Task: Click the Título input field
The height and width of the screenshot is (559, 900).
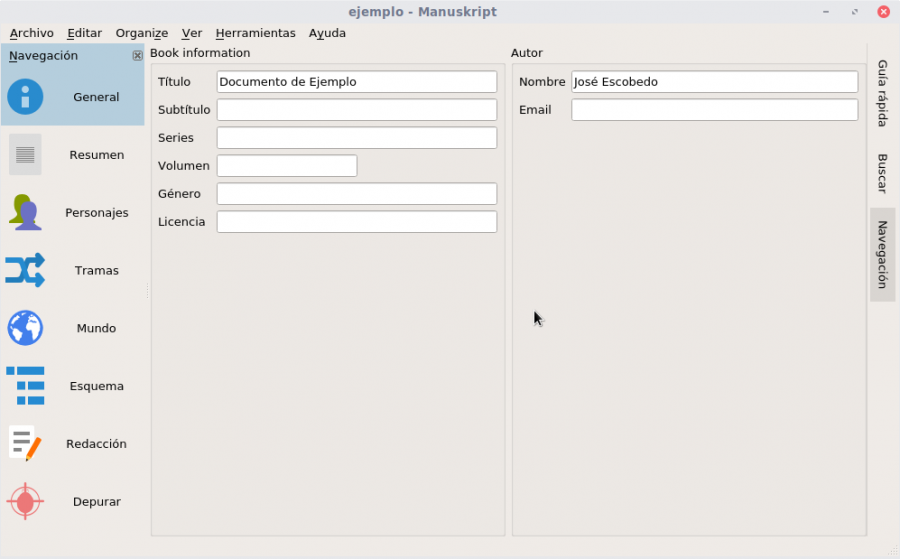Action: pos(356,81)
